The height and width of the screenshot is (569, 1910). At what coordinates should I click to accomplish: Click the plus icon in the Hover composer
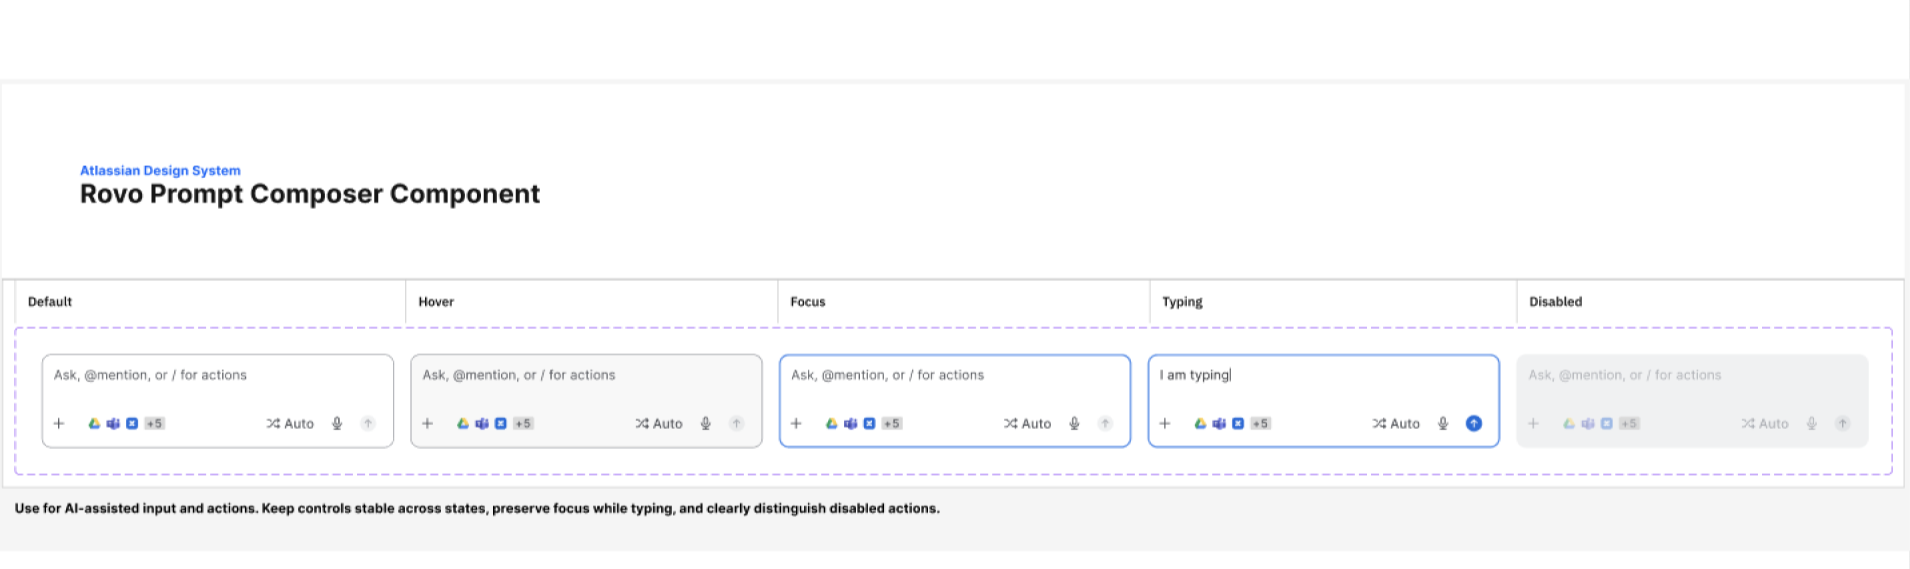pos(428,424)
